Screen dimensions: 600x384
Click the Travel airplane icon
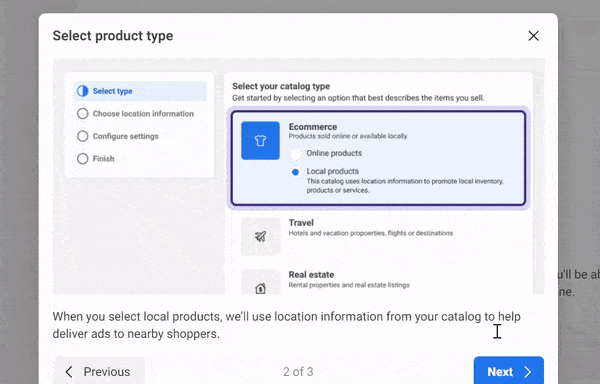point(261,237)
